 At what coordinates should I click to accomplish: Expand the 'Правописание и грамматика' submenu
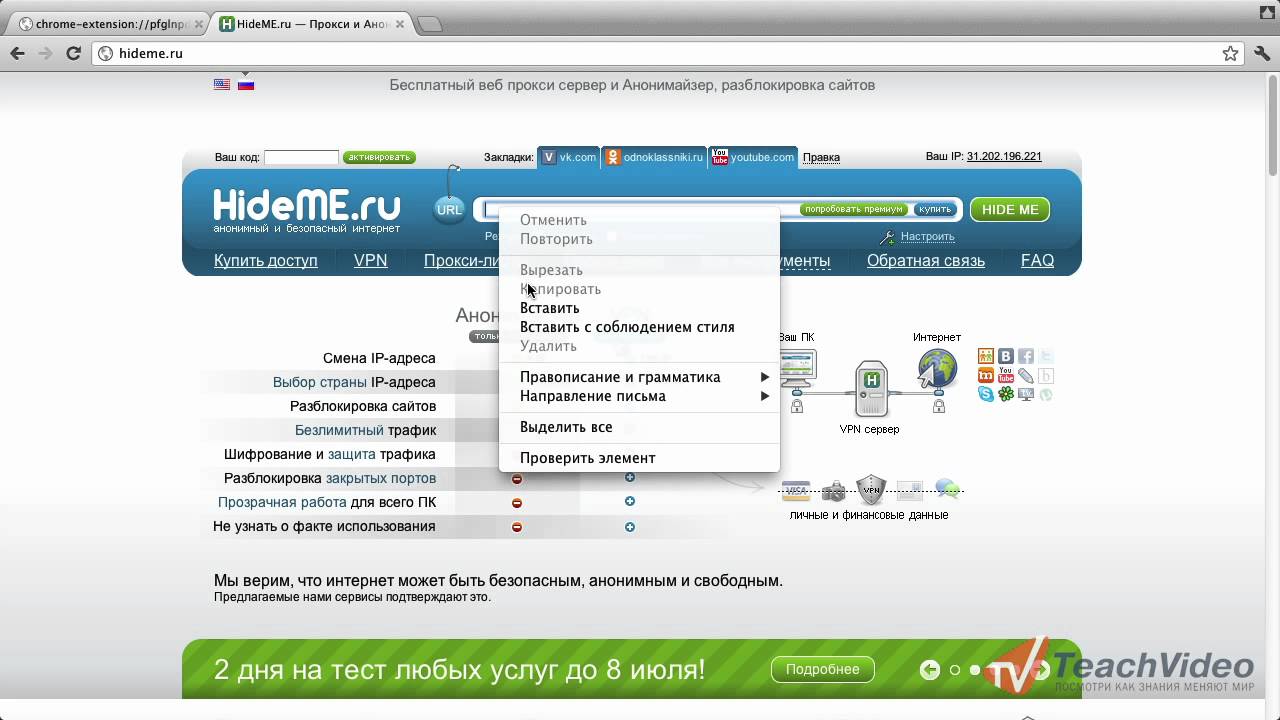point(639,377)
